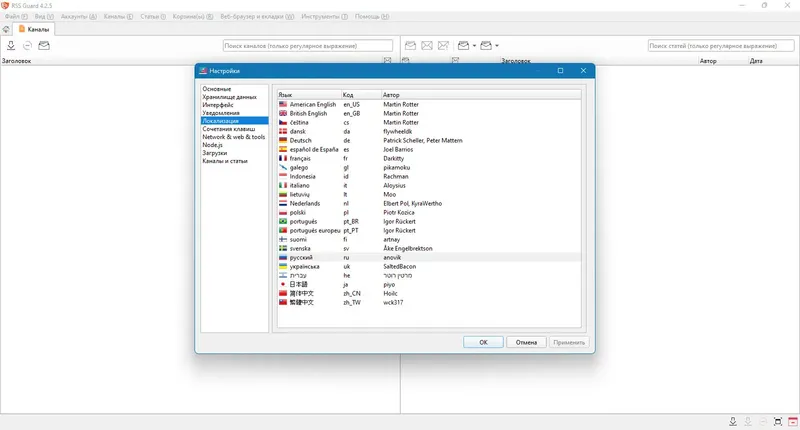Sort languages by Код column header

(x=361, y=95)
